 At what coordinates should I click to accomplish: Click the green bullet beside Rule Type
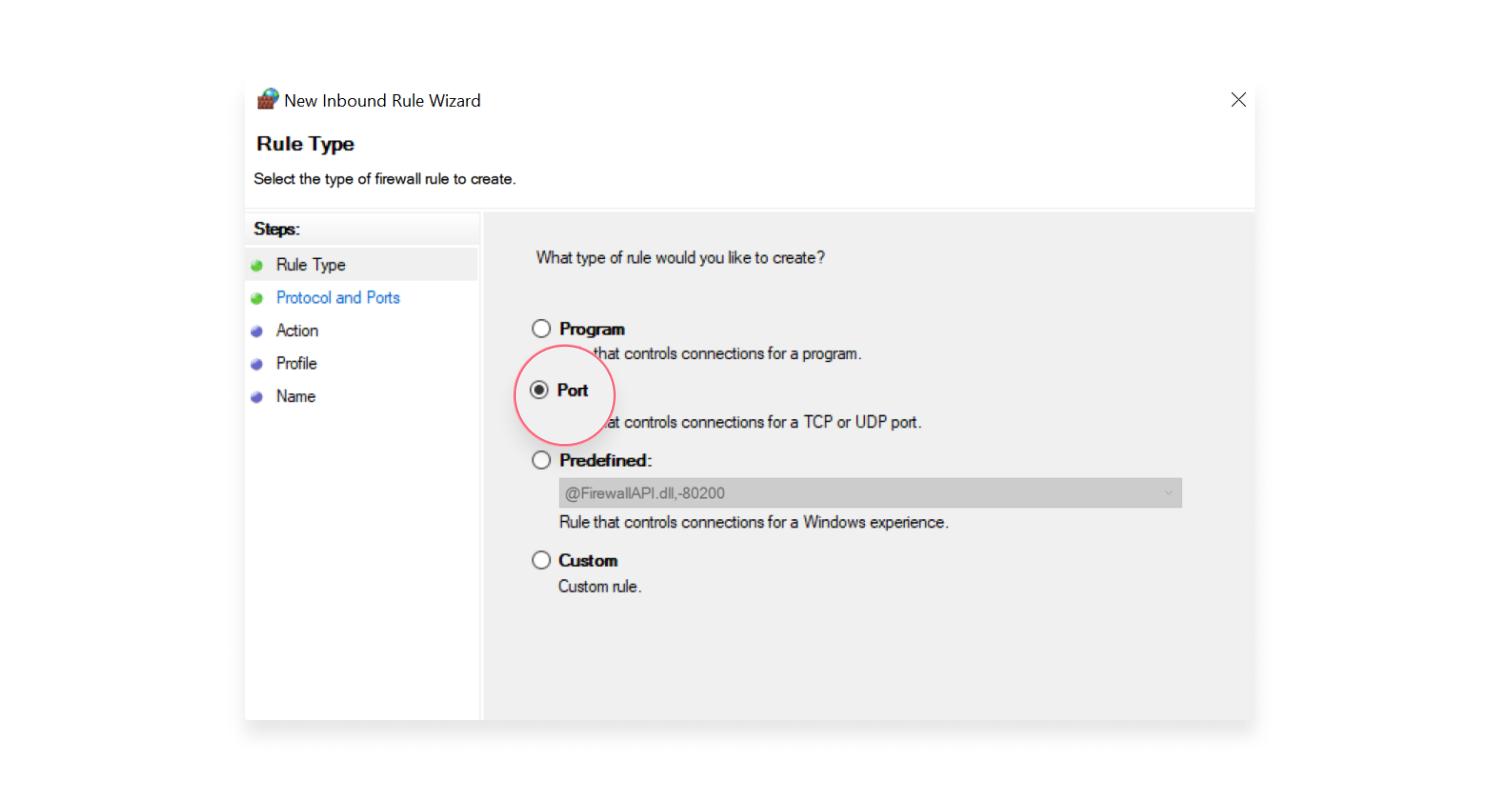[x=257, y=266]
